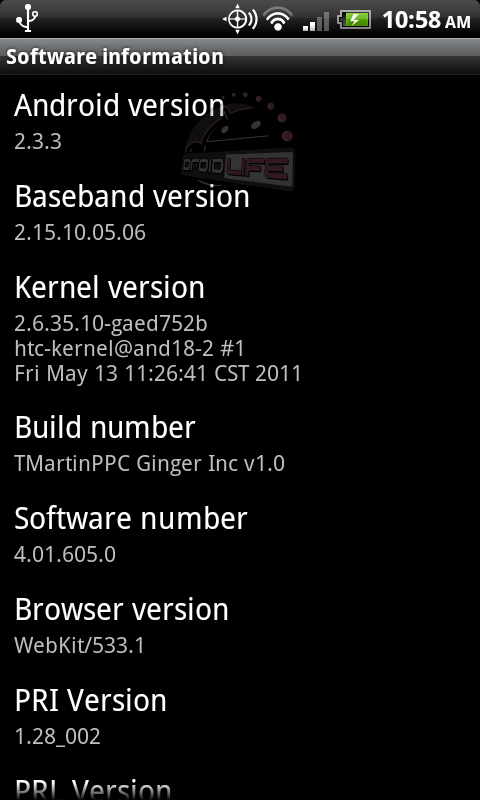Tap the Wi-Fi signal icon
The height and width of the screenshot is (800, 480).
click(x=277, y=20)
